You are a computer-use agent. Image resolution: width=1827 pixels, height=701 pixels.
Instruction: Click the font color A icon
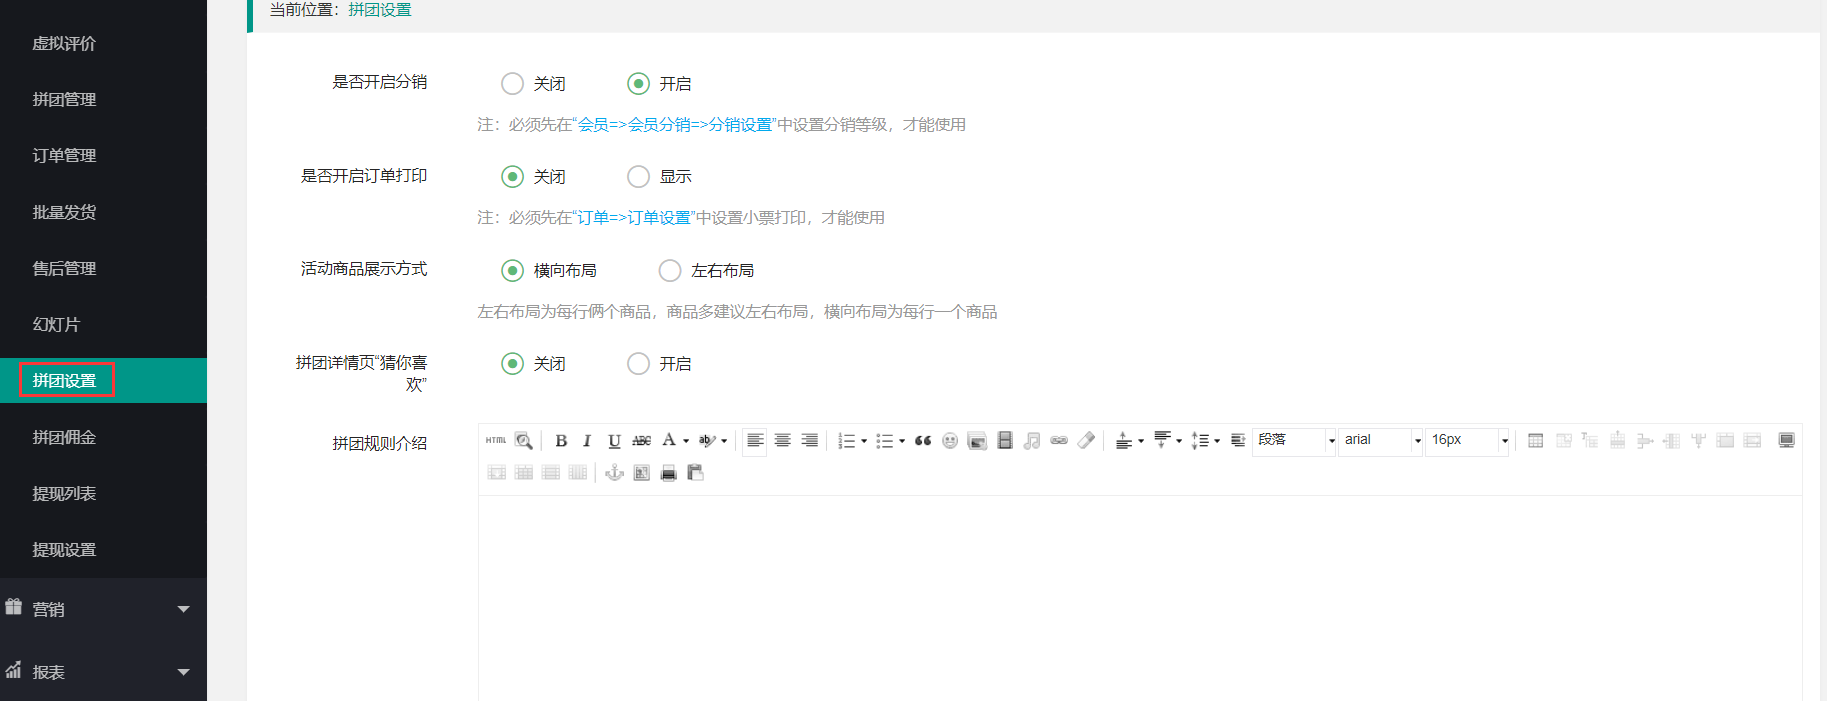(x=669, y=441)
